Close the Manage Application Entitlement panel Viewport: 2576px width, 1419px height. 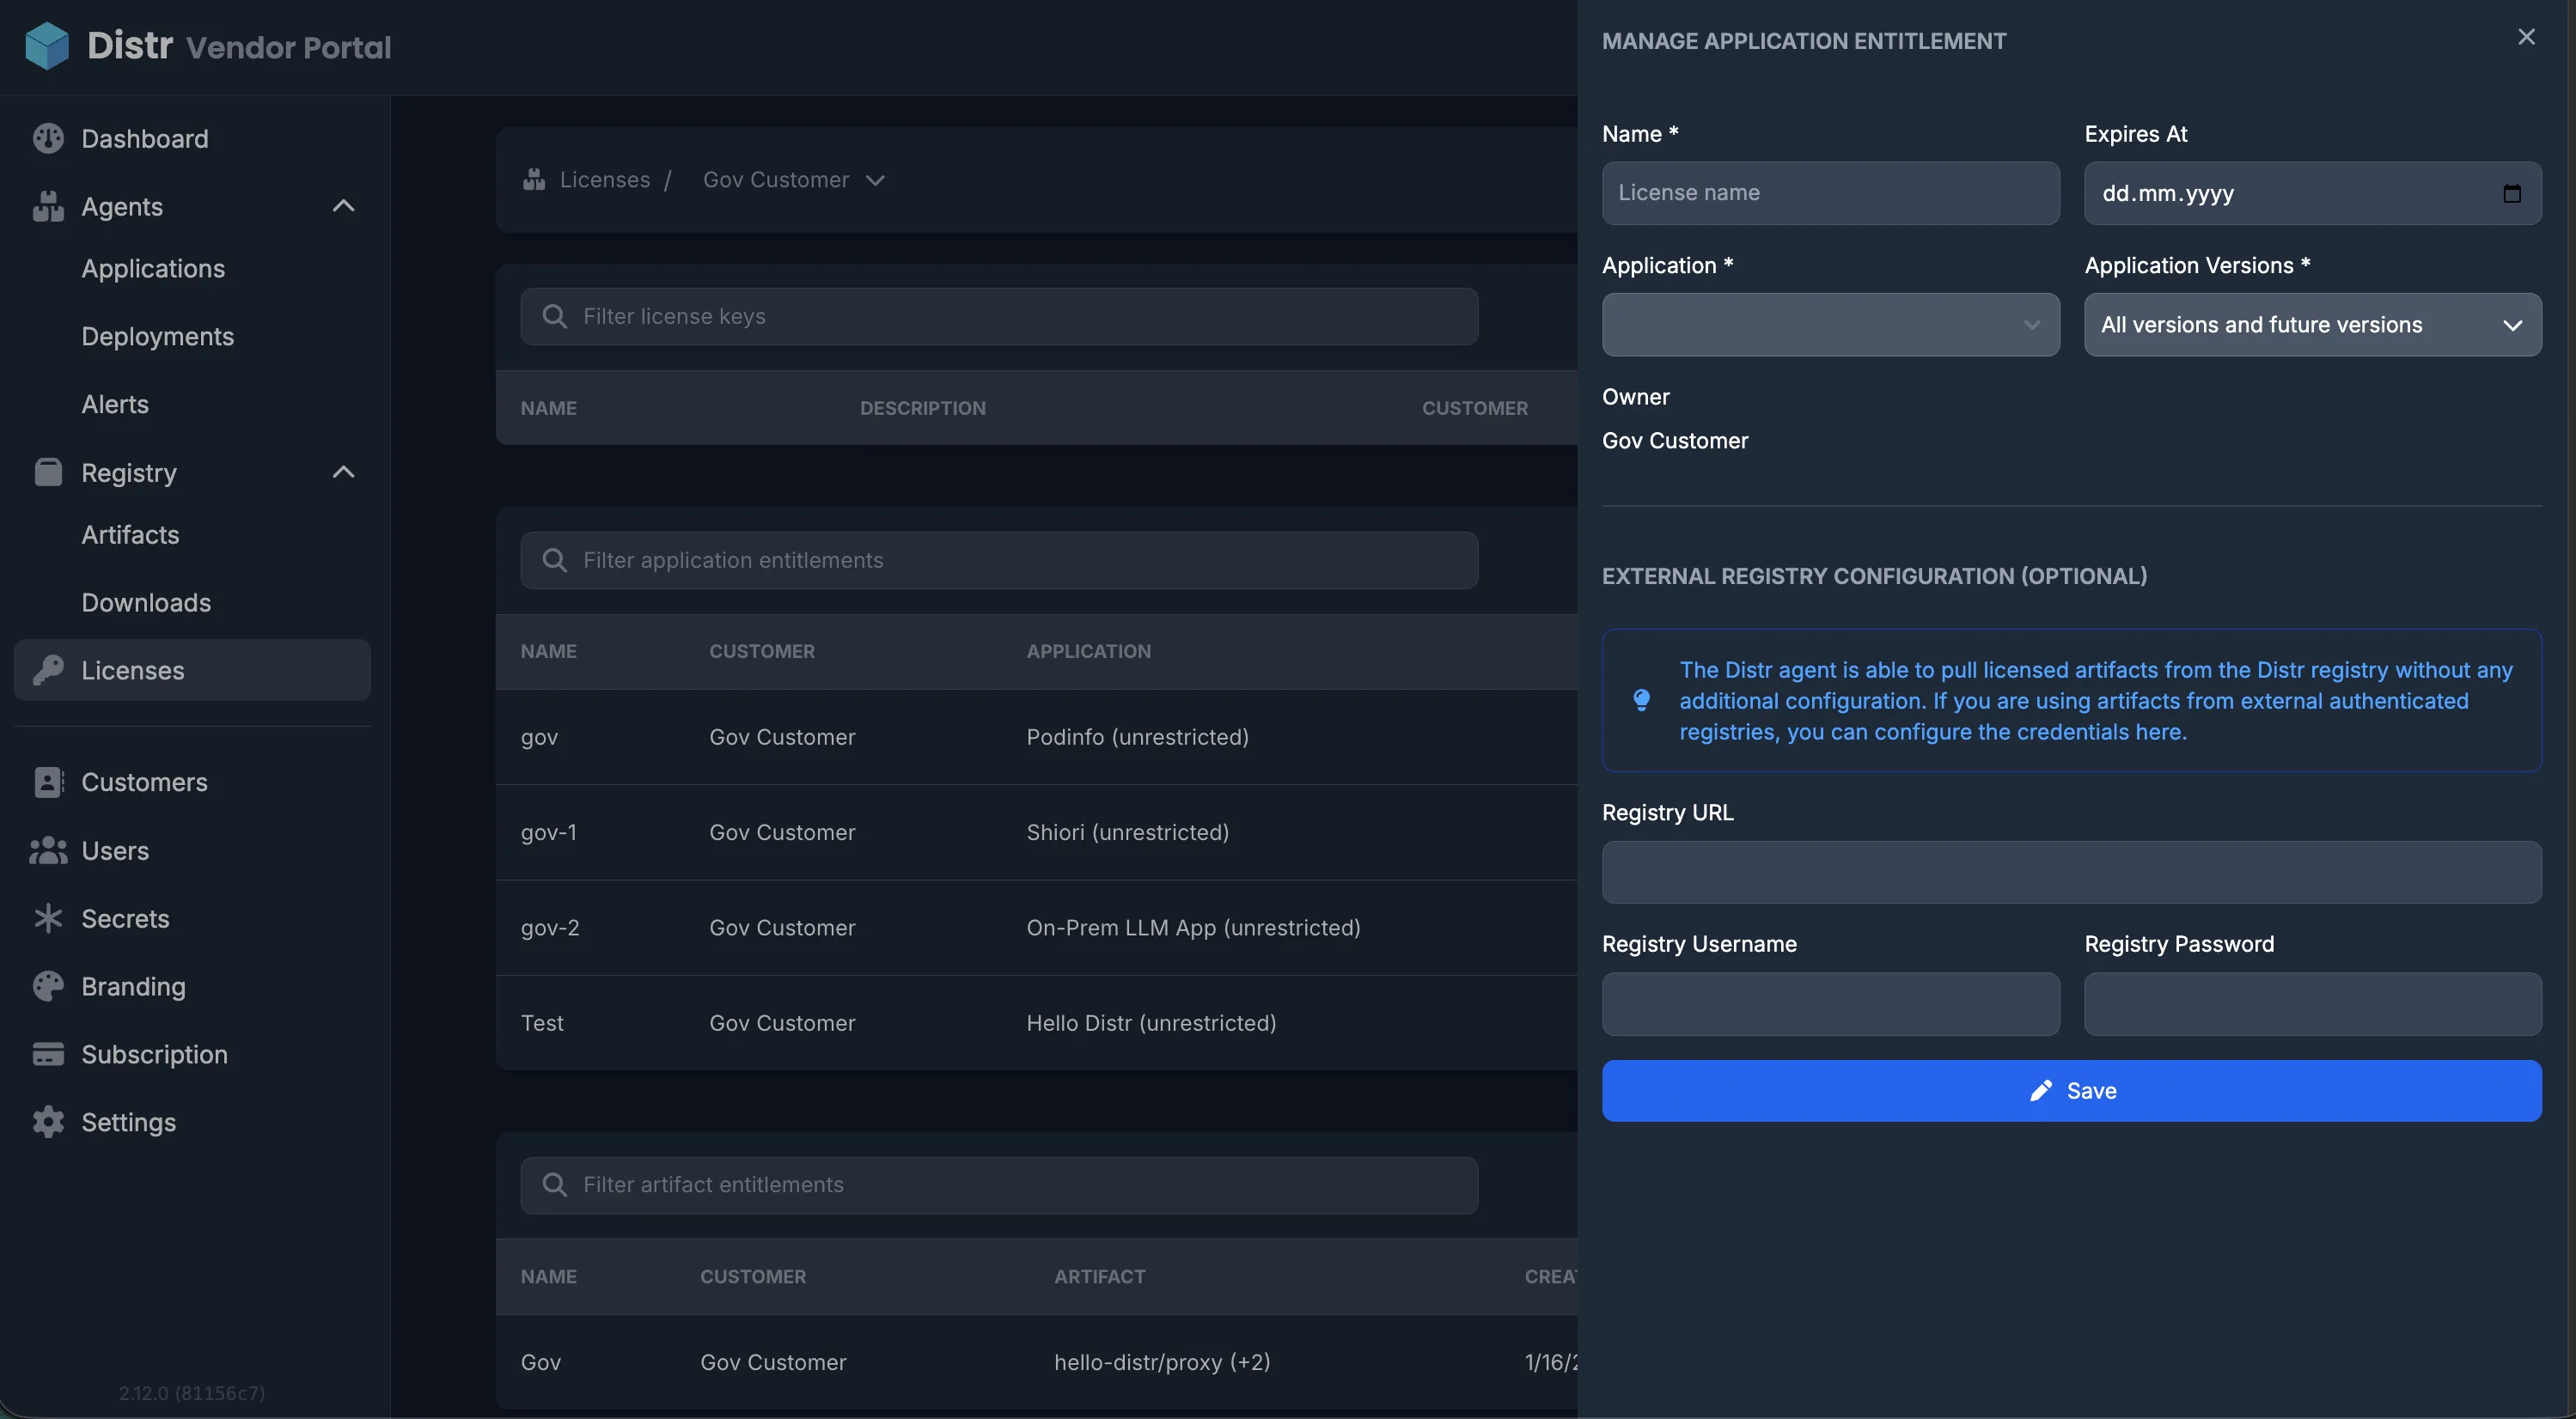(2527, 37)
